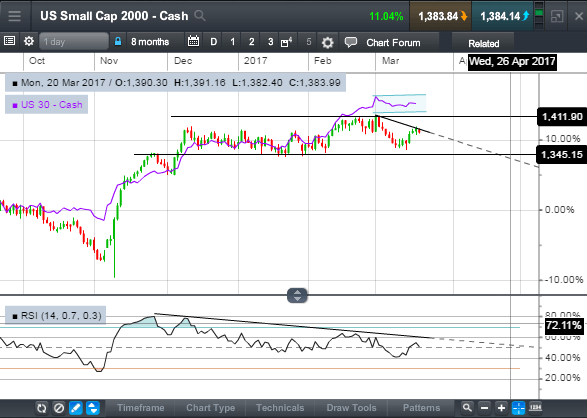This screenshot has height=418, width=587.
Task: Click the 10.00% label on price axis
Action: 563,139
